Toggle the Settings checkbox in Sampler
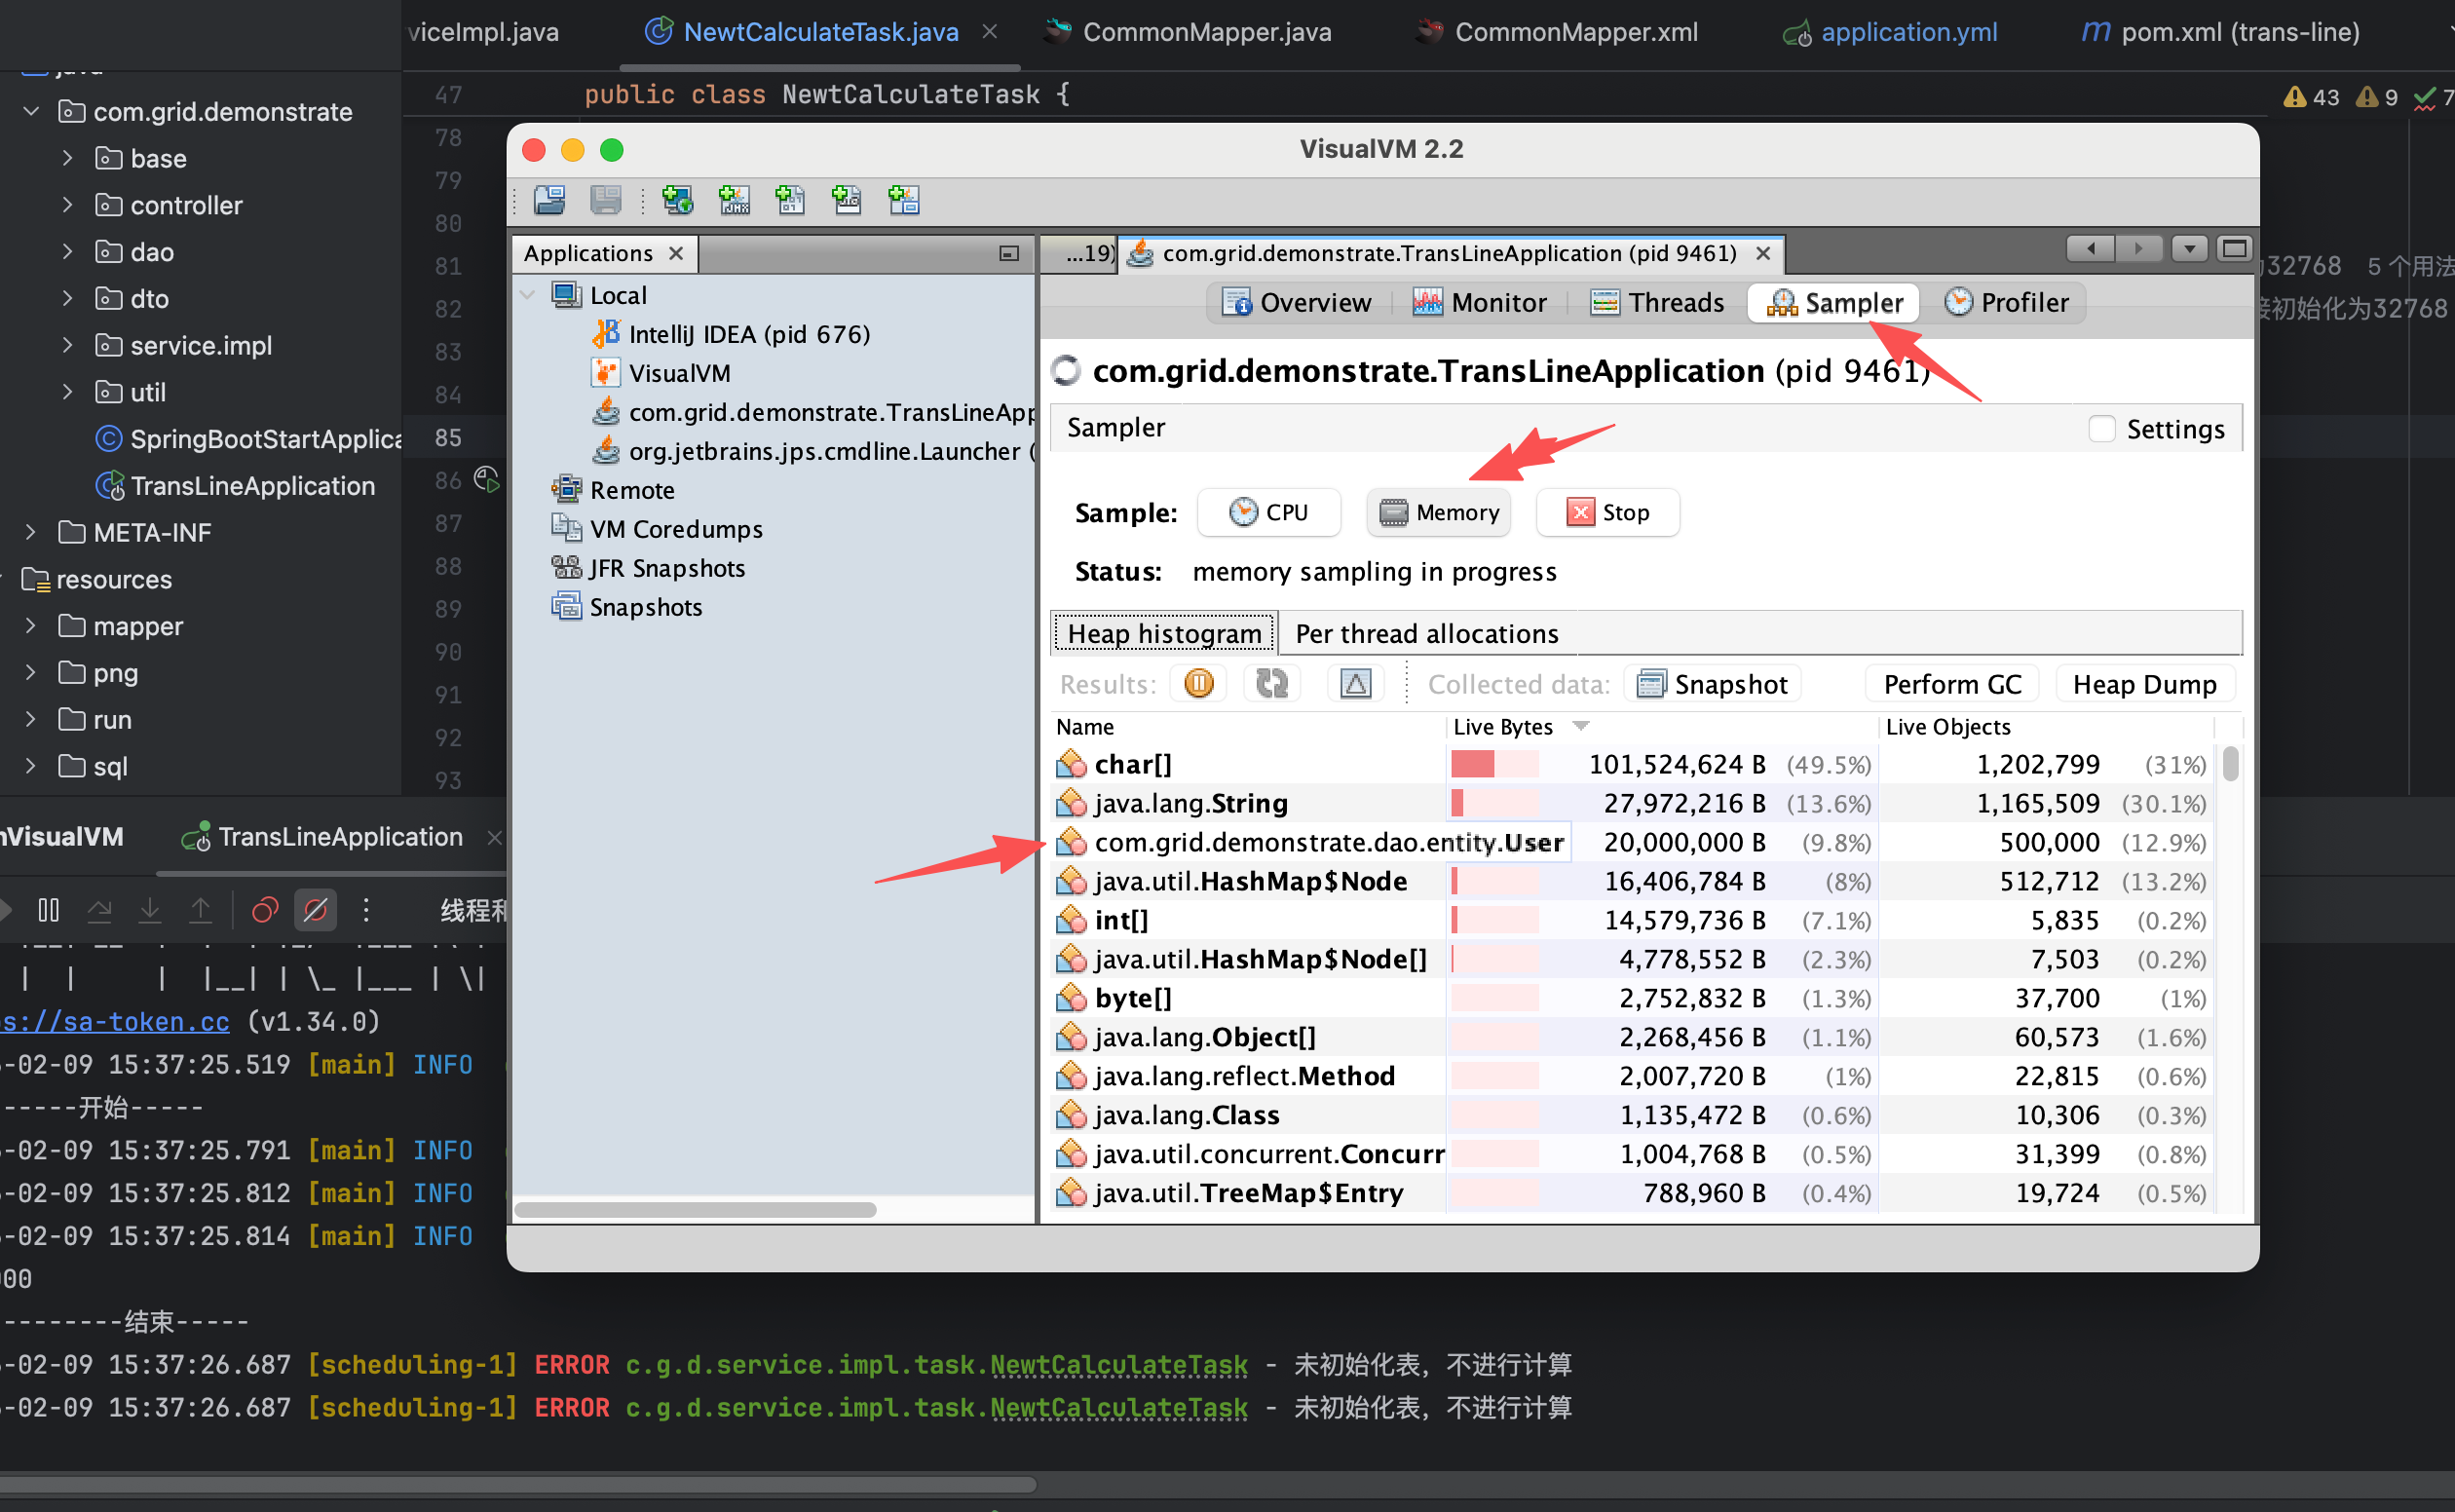The image size is (2455, 1512). pyautogui.click(x=2101, y=429)
